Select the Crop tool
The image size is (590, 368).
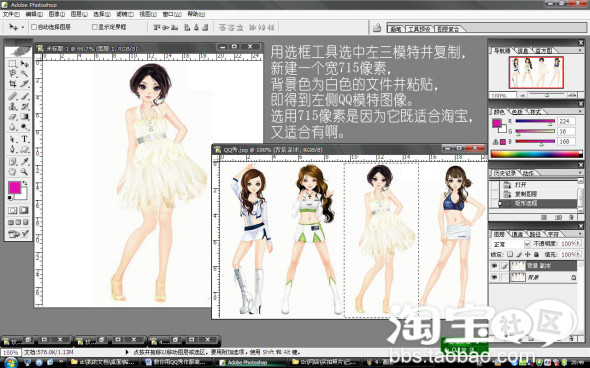pyautogui.click(x=12, y=84)
